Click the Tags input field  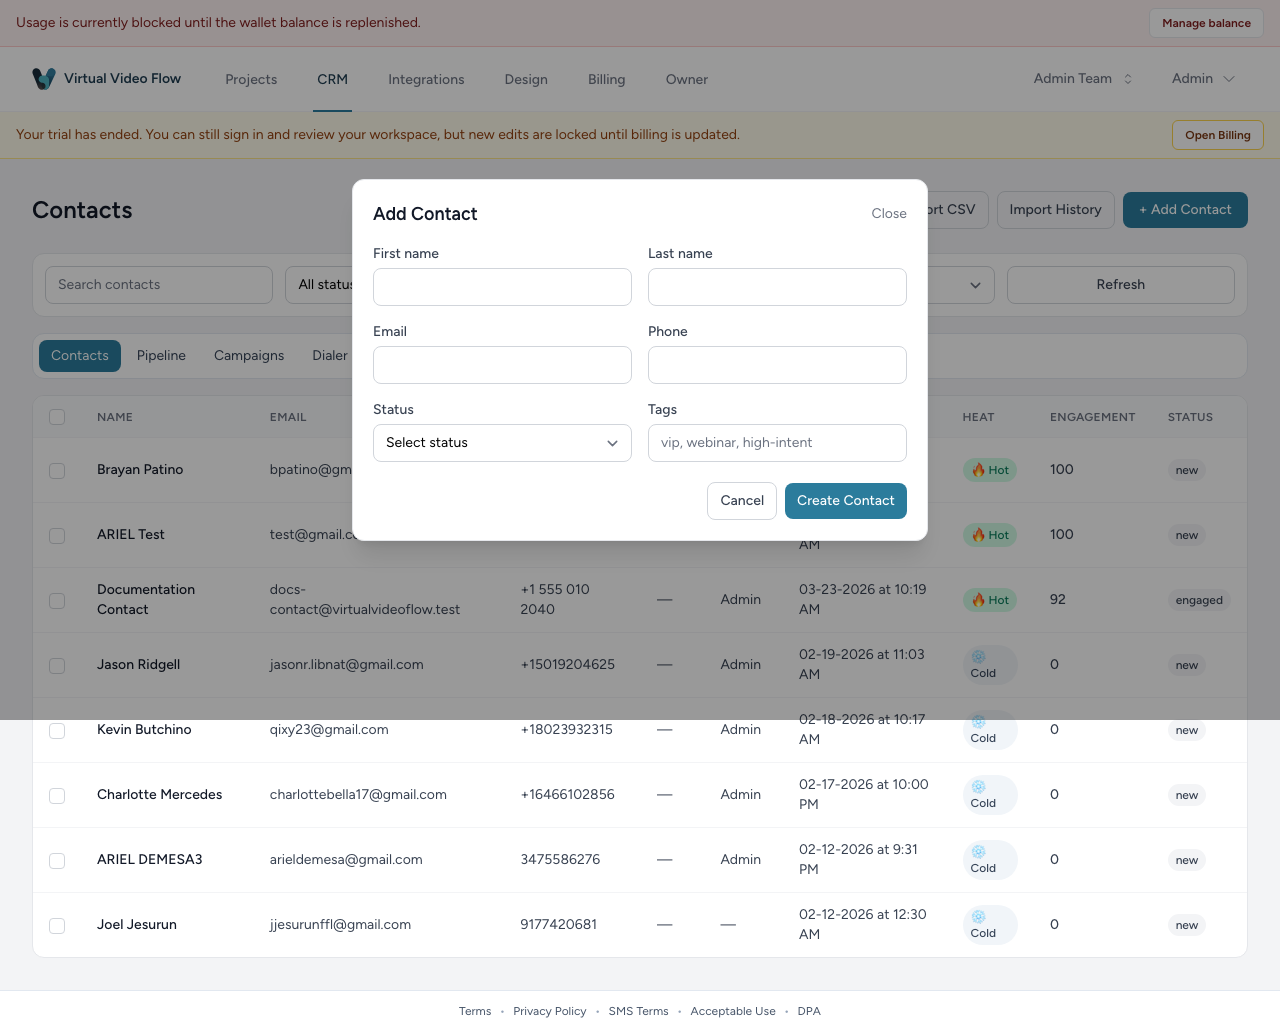tap(777, 443)
